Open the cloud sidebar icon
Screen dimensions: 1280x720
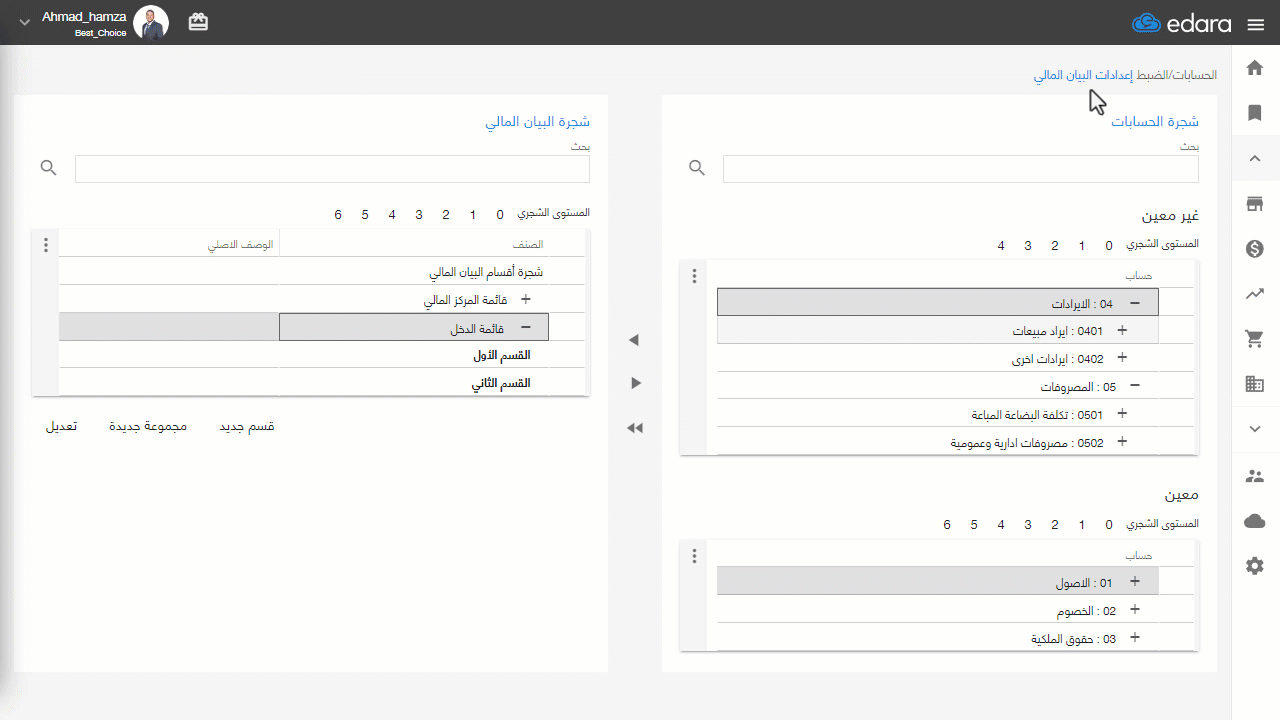pos(1255,521)
